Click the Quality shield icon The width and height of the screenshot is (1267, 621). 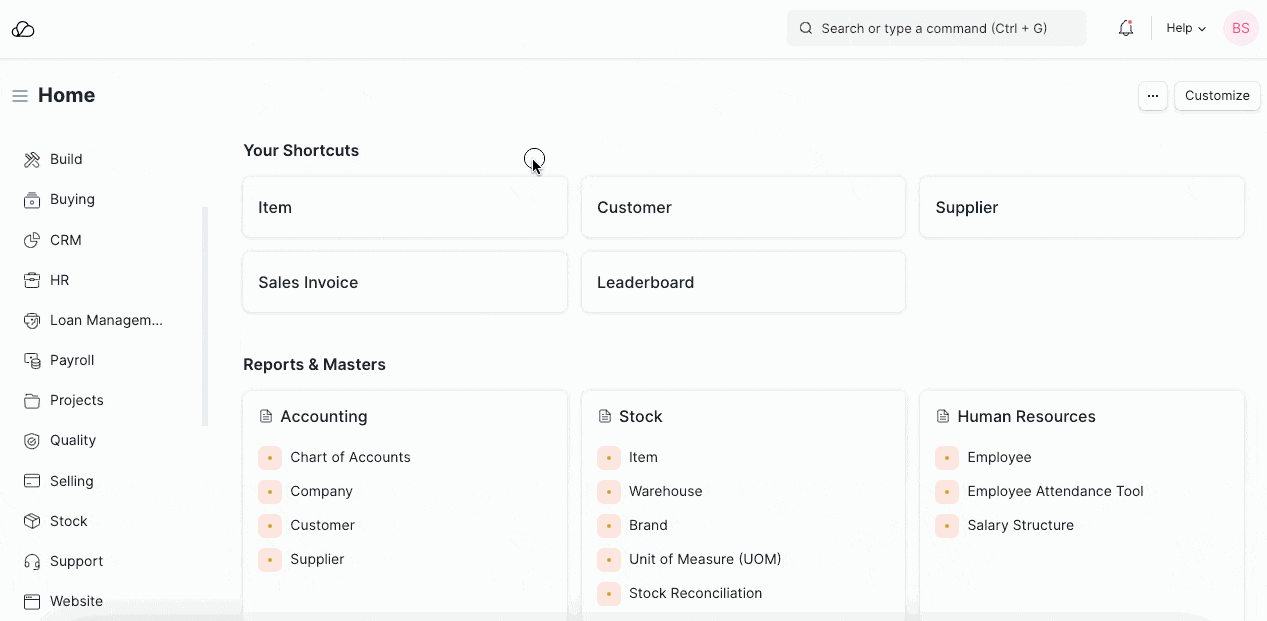pyautogui.click(x=32, y=440)
